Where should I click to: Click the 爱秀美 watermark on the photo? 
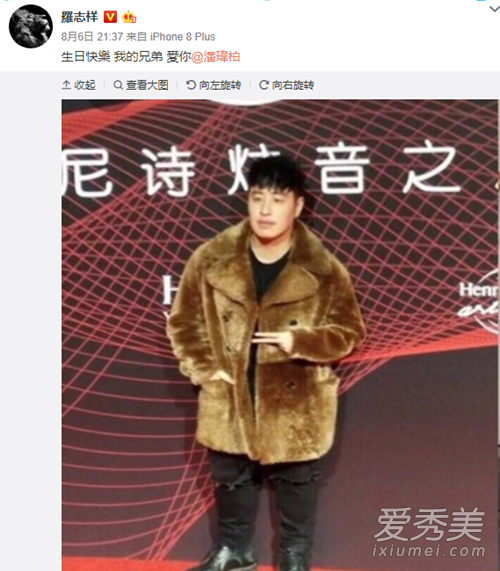coord(430,525)
